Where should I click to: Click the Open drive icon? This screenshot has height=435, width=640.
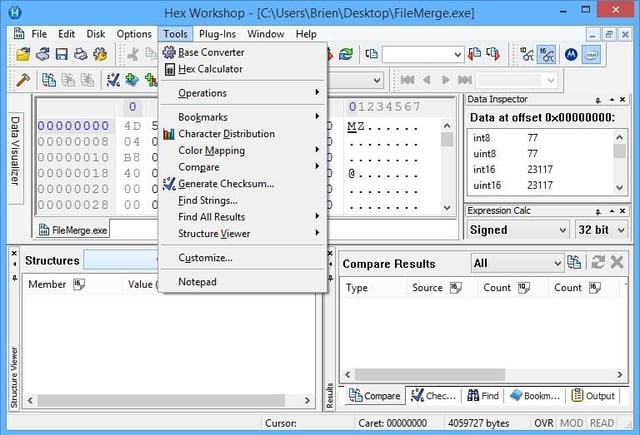point(42,54)
